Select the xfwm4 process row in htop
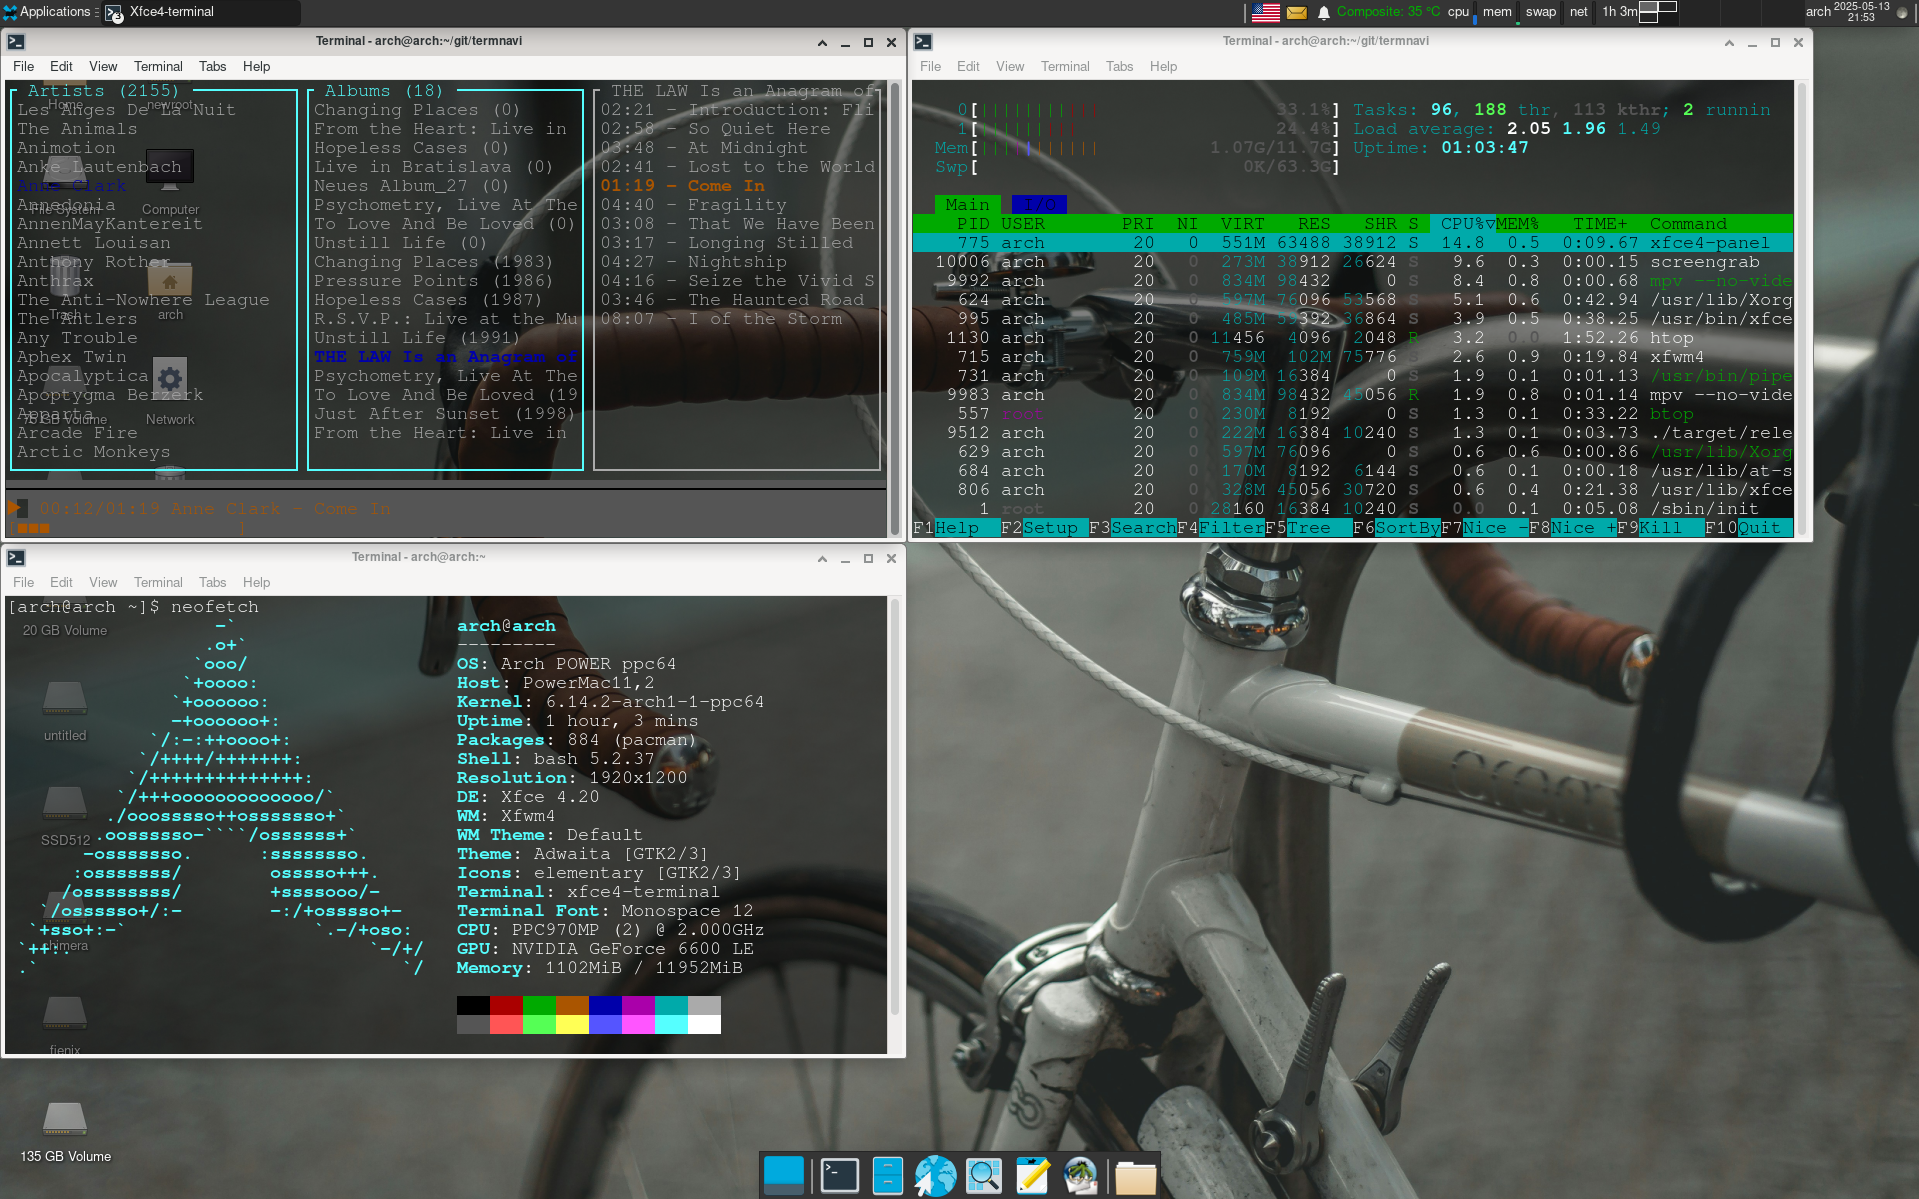The height and width of the screenshot is (1199, 1919). click(1353, 357)
